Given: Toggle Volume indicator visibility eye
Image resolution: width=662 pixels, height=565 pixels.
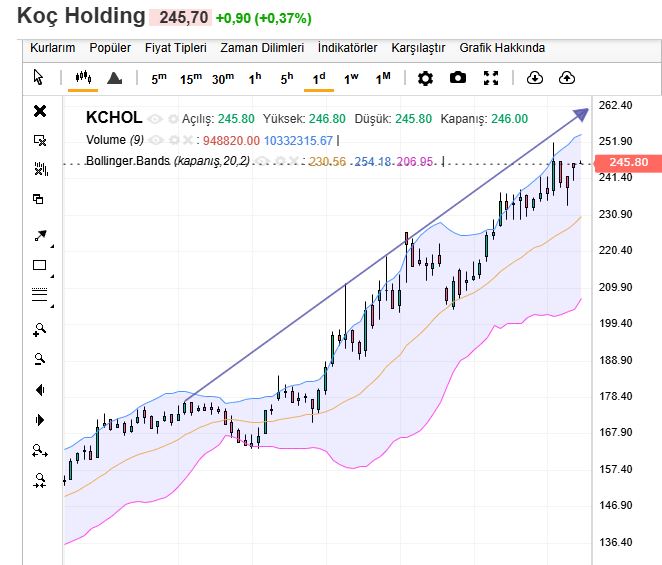Looking at the screenshot, I should coord(156,140).
